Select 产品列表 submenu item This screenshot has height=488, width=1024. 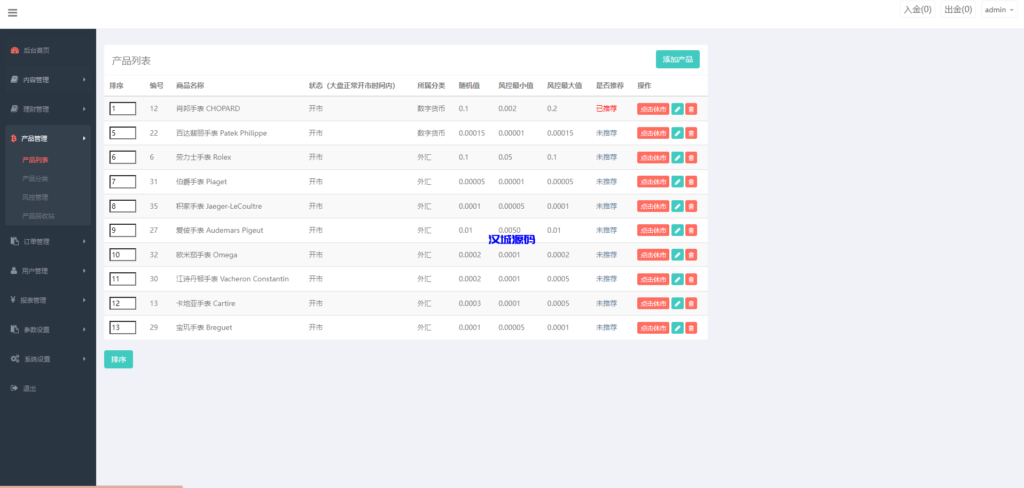(35, 159)
